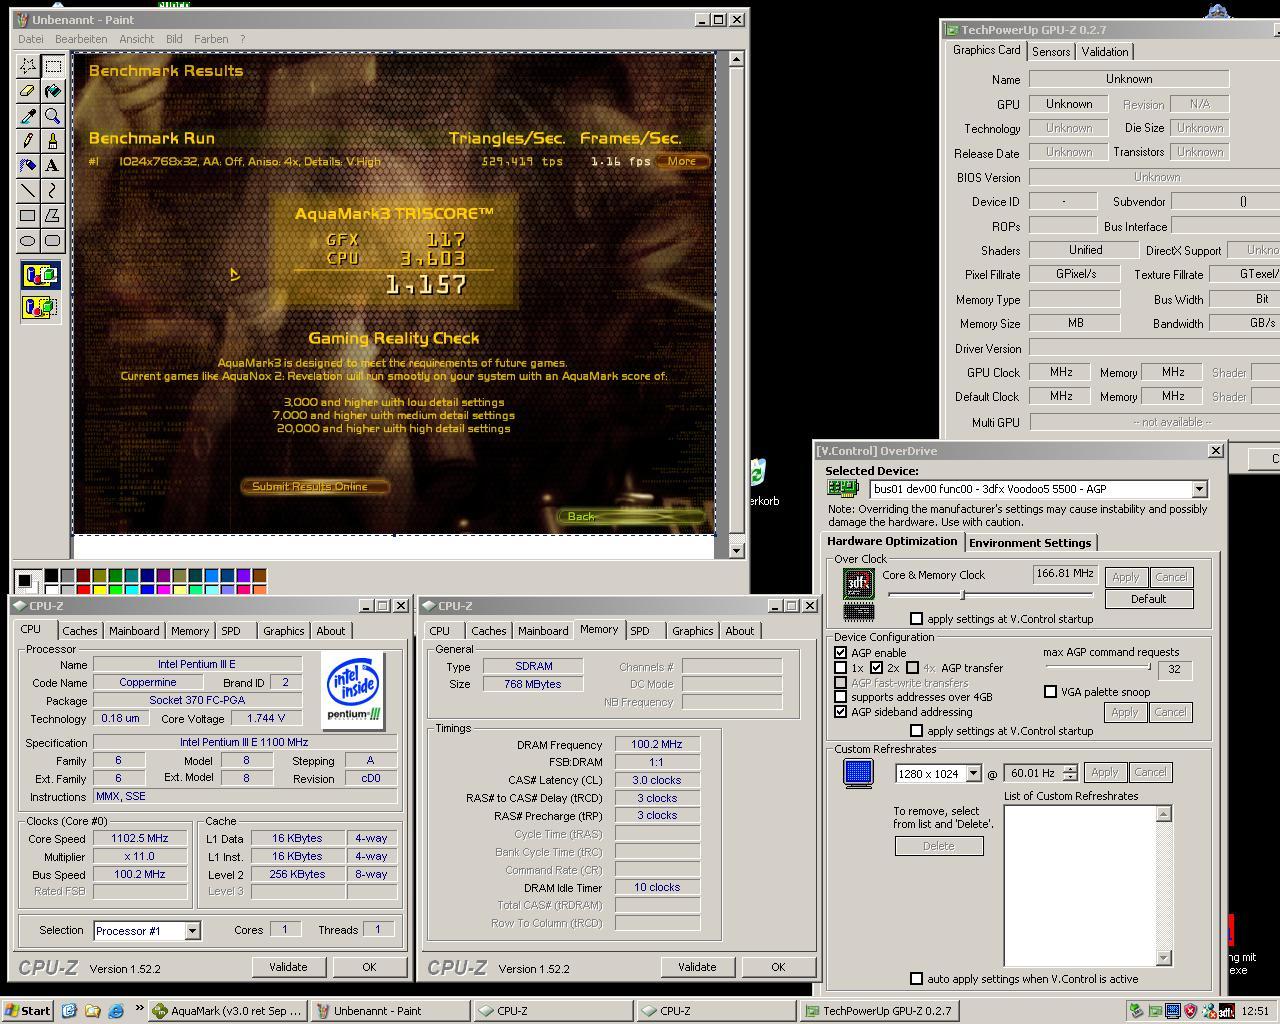Choose the Brush tool in Paint
This screenshot has width=1280, height=1024.
coord(53,141)
